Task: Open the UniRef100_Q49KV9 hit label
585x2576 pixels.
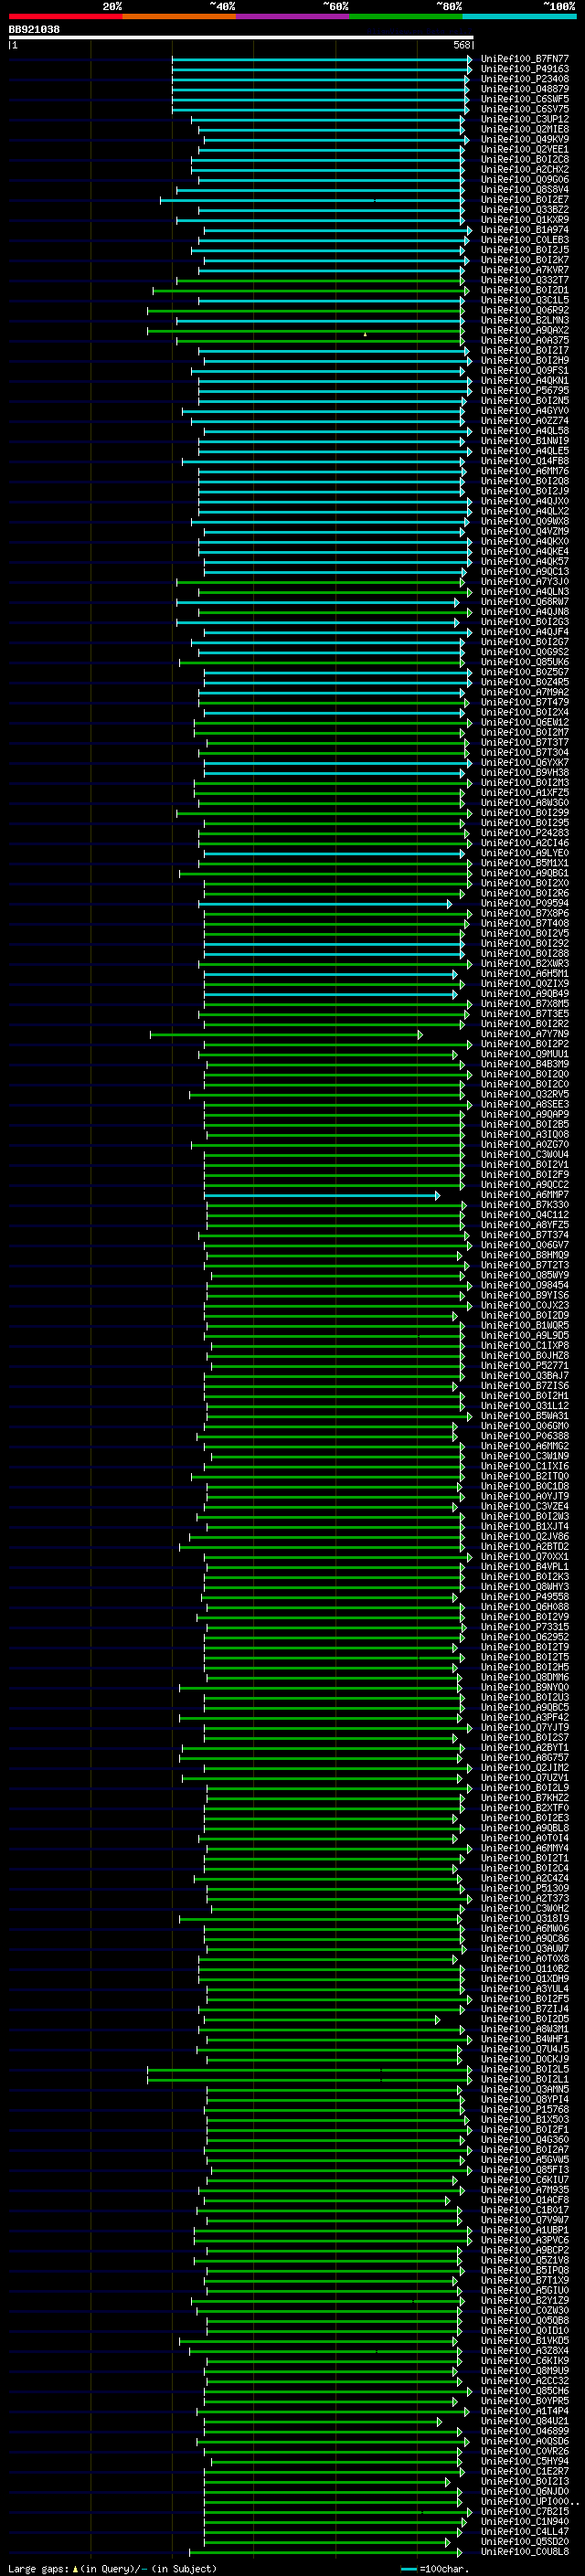Action: pyautogui.click(x=525, y=139)
